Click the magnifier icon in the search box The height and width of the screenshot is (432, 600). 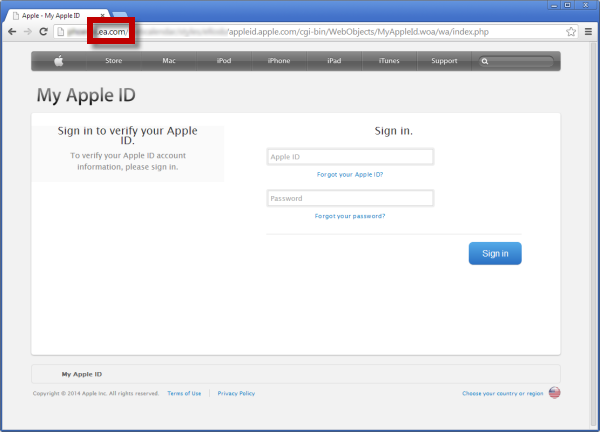[x=485, y=61]
